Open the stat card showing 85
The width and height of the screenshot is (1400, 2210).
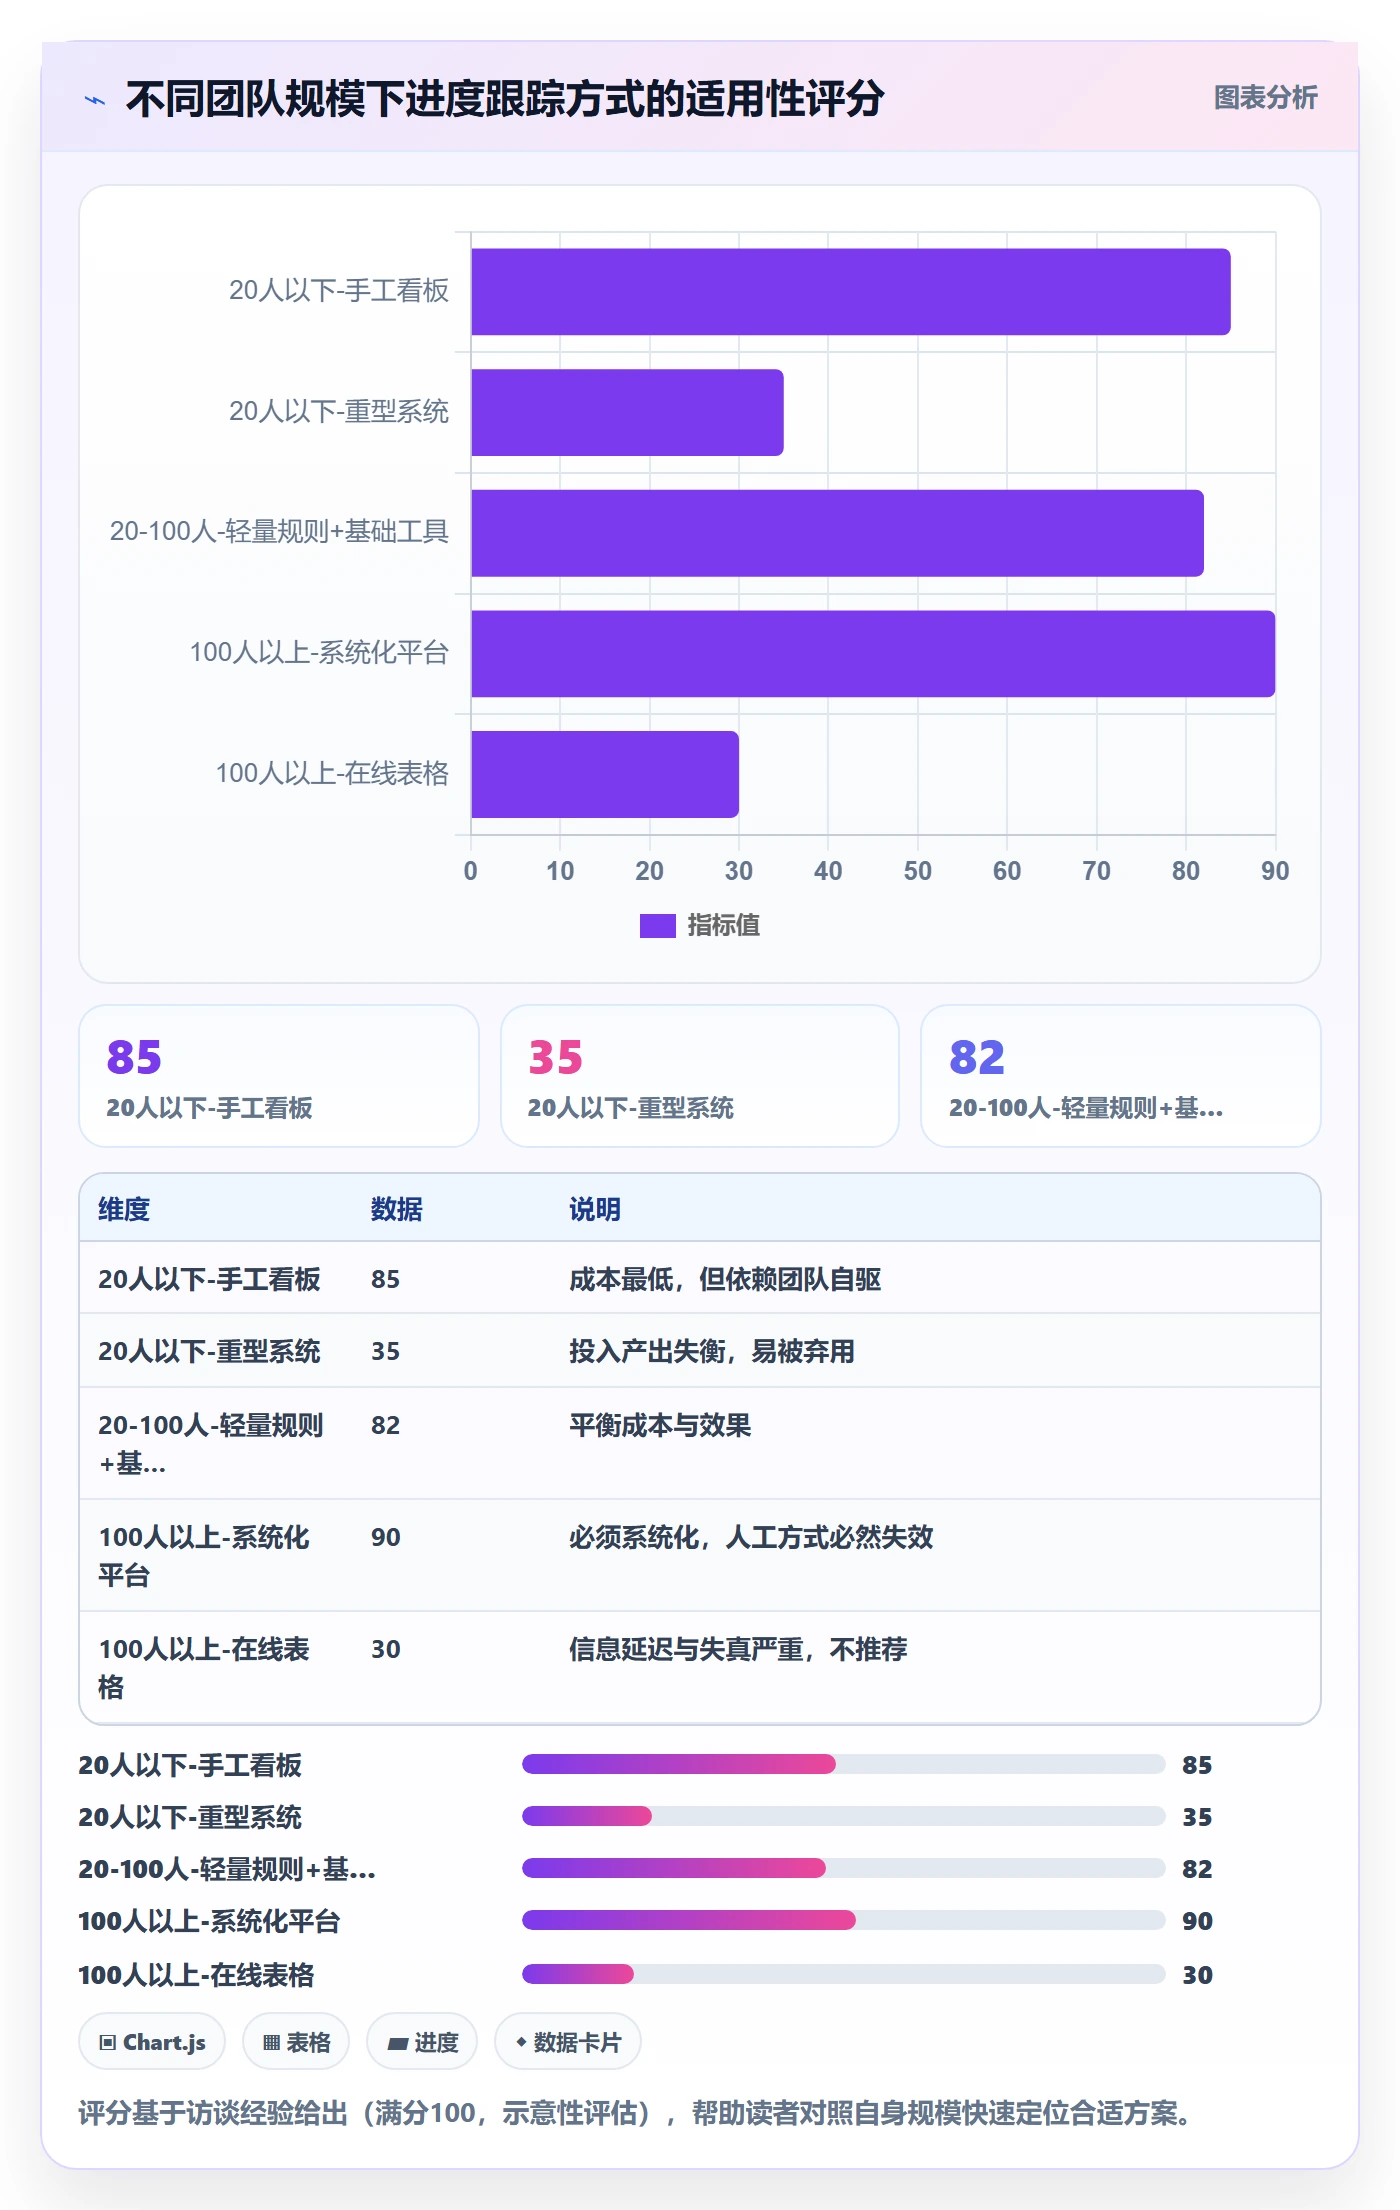(279, 1076)
